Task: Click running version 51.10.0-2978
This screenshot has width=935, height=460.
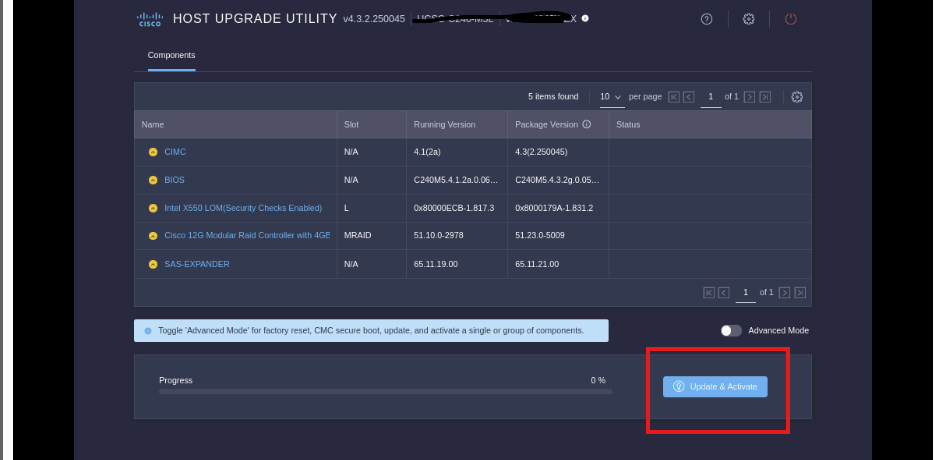Action: click(x=438, y=236)
